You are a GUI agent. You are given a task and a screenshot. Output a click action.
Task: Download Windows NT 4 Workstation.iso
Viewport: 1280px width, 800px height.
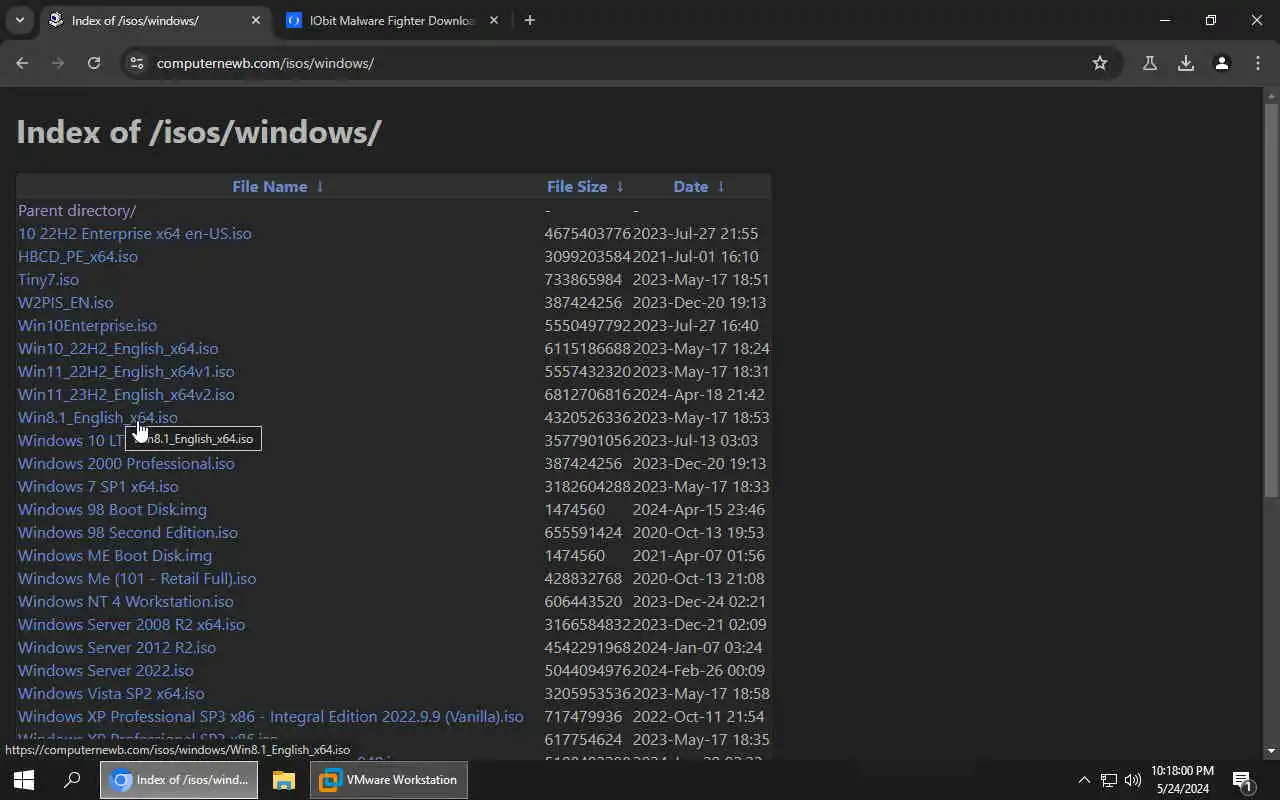click(x=126, y=601)
